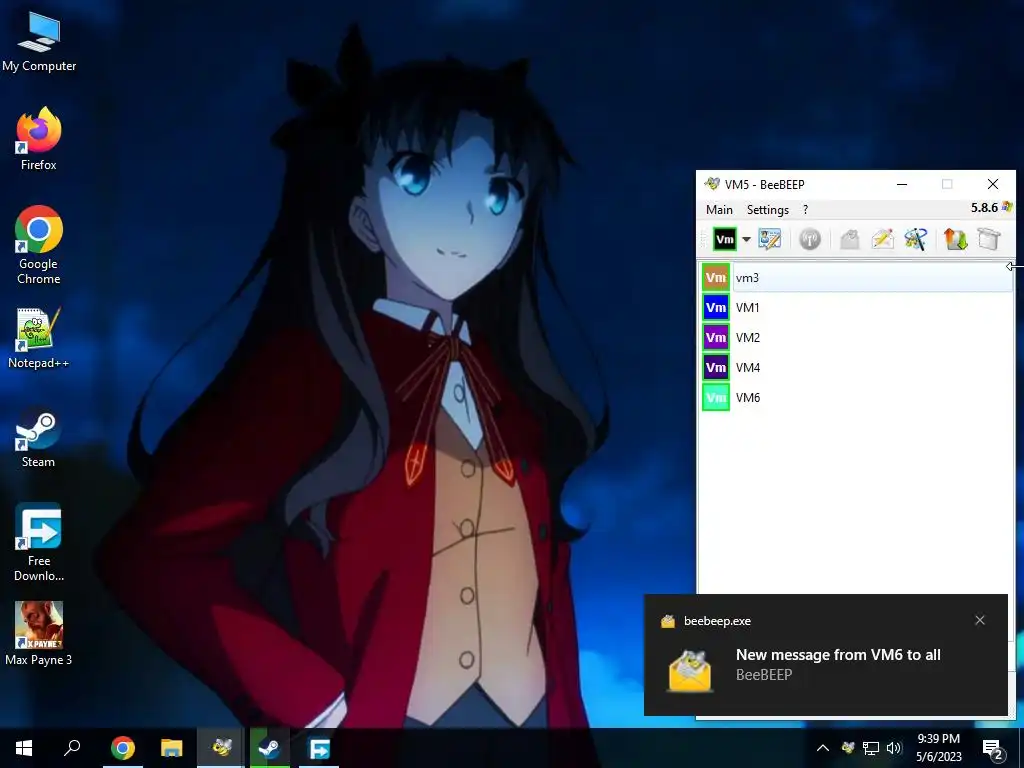Image resolution: width=1024 pixels, height=768 pixels.
Task: Minimize the VM5 - BeeBEEP window
Action: click(902, 184)
